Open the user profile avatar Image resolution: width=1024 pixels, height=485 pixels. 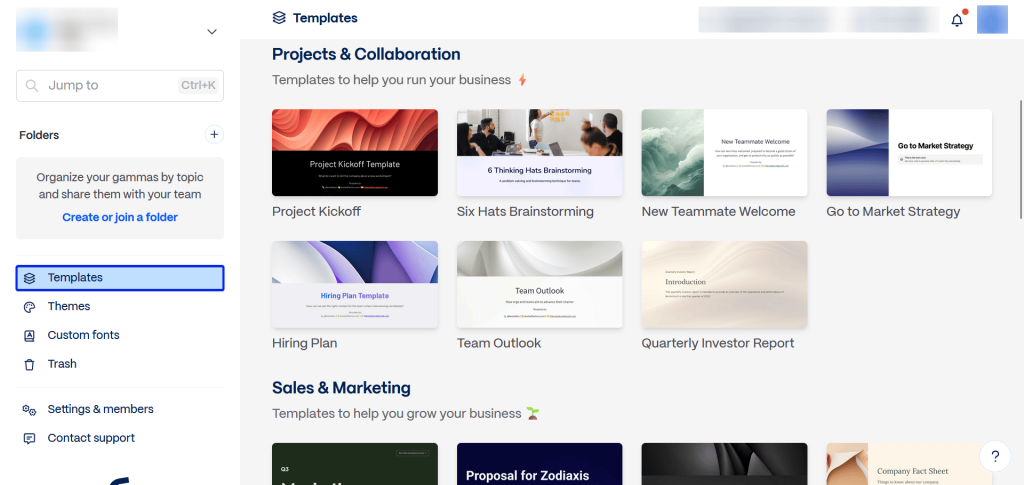pos(991,20)
